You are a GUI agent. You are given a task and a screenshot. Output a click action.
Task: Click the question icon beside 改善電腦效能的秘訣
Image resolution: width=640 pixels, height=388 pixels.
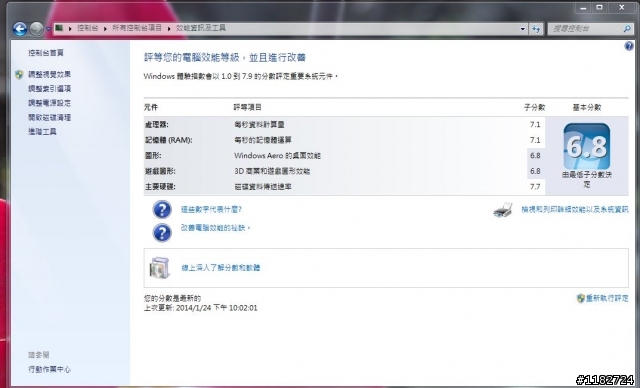pos(162,233)
